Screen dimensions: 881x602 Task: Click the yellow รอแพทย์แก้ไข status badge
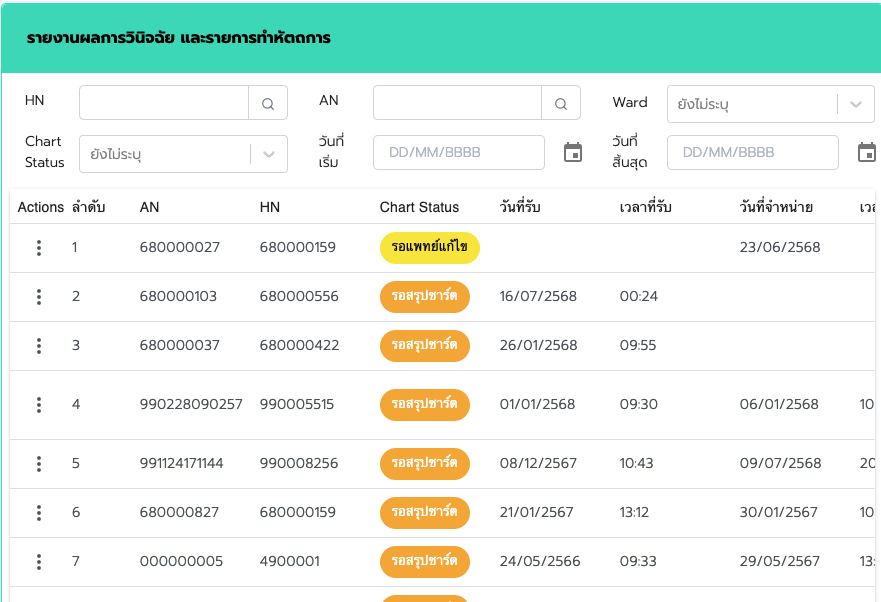[430, 247]
